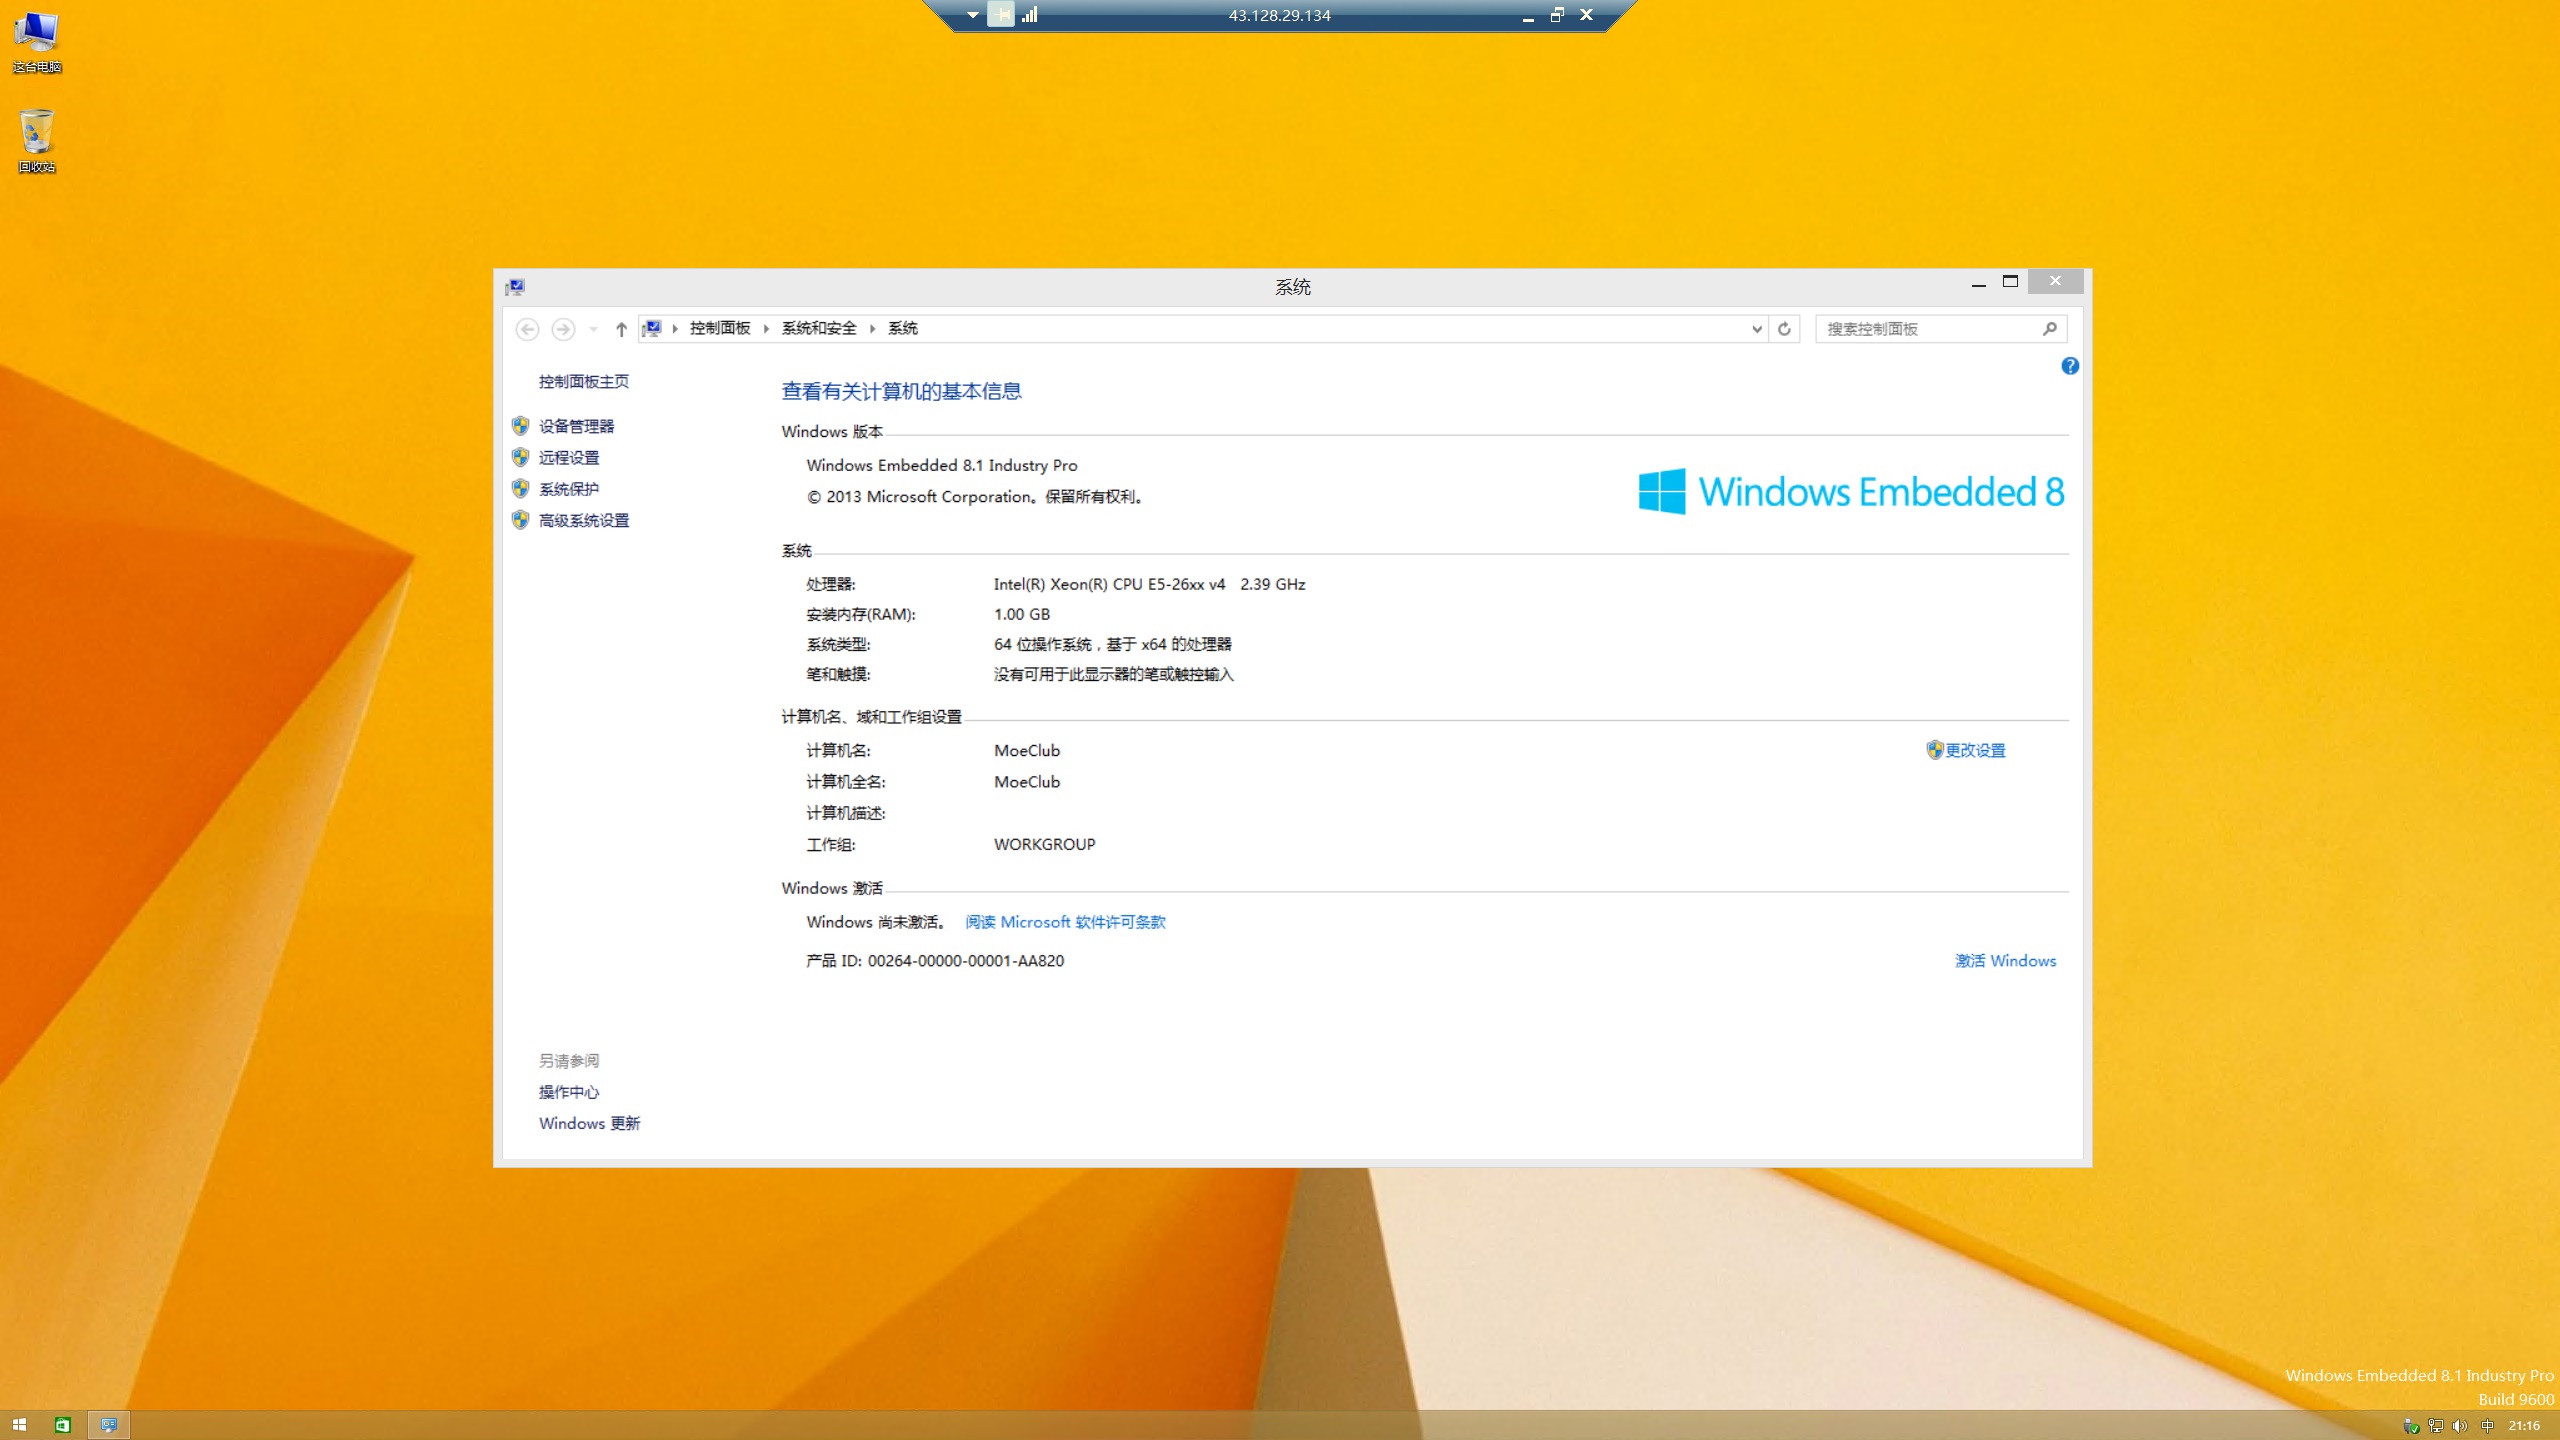Close the remote desktop connection 43.128.29.134
This screenshot has height=1440, width=2560.
(1587, 15)
